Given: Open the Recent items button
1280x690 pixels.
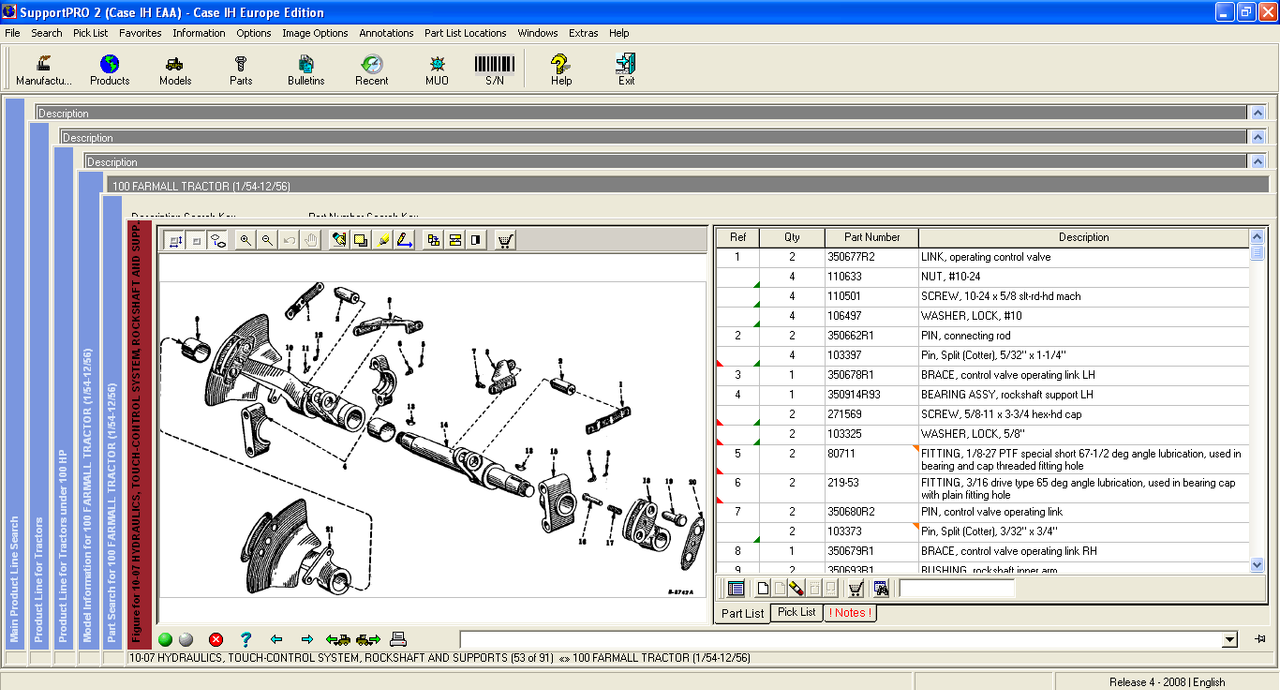Looking at the screenshot, I should 372,70.
